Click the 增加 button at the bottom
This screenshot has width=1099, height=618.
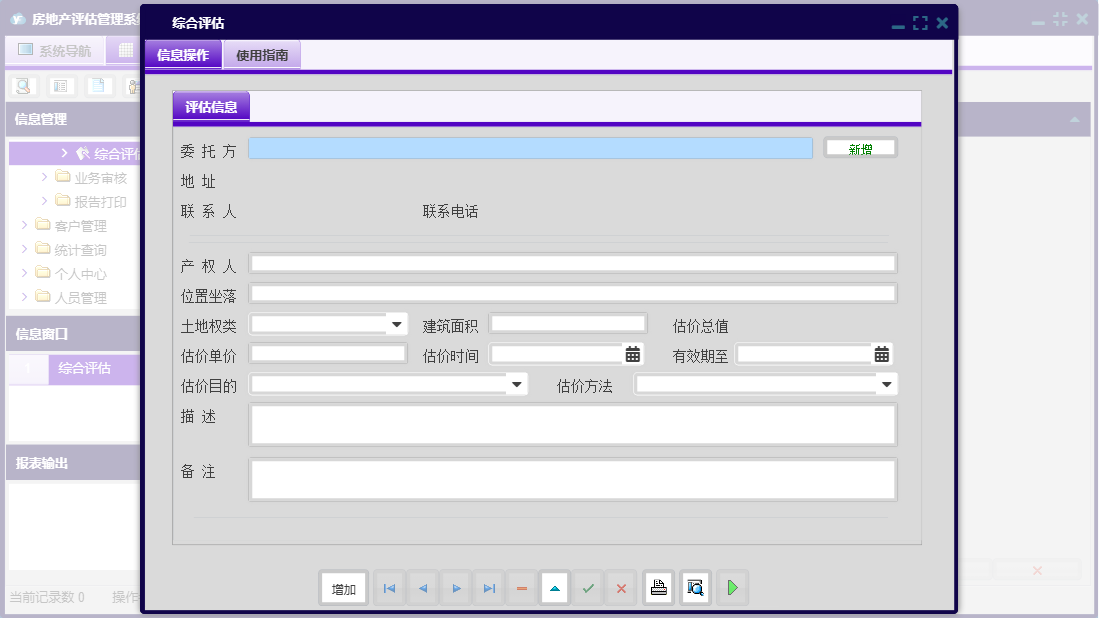click(x=343, y=588)
